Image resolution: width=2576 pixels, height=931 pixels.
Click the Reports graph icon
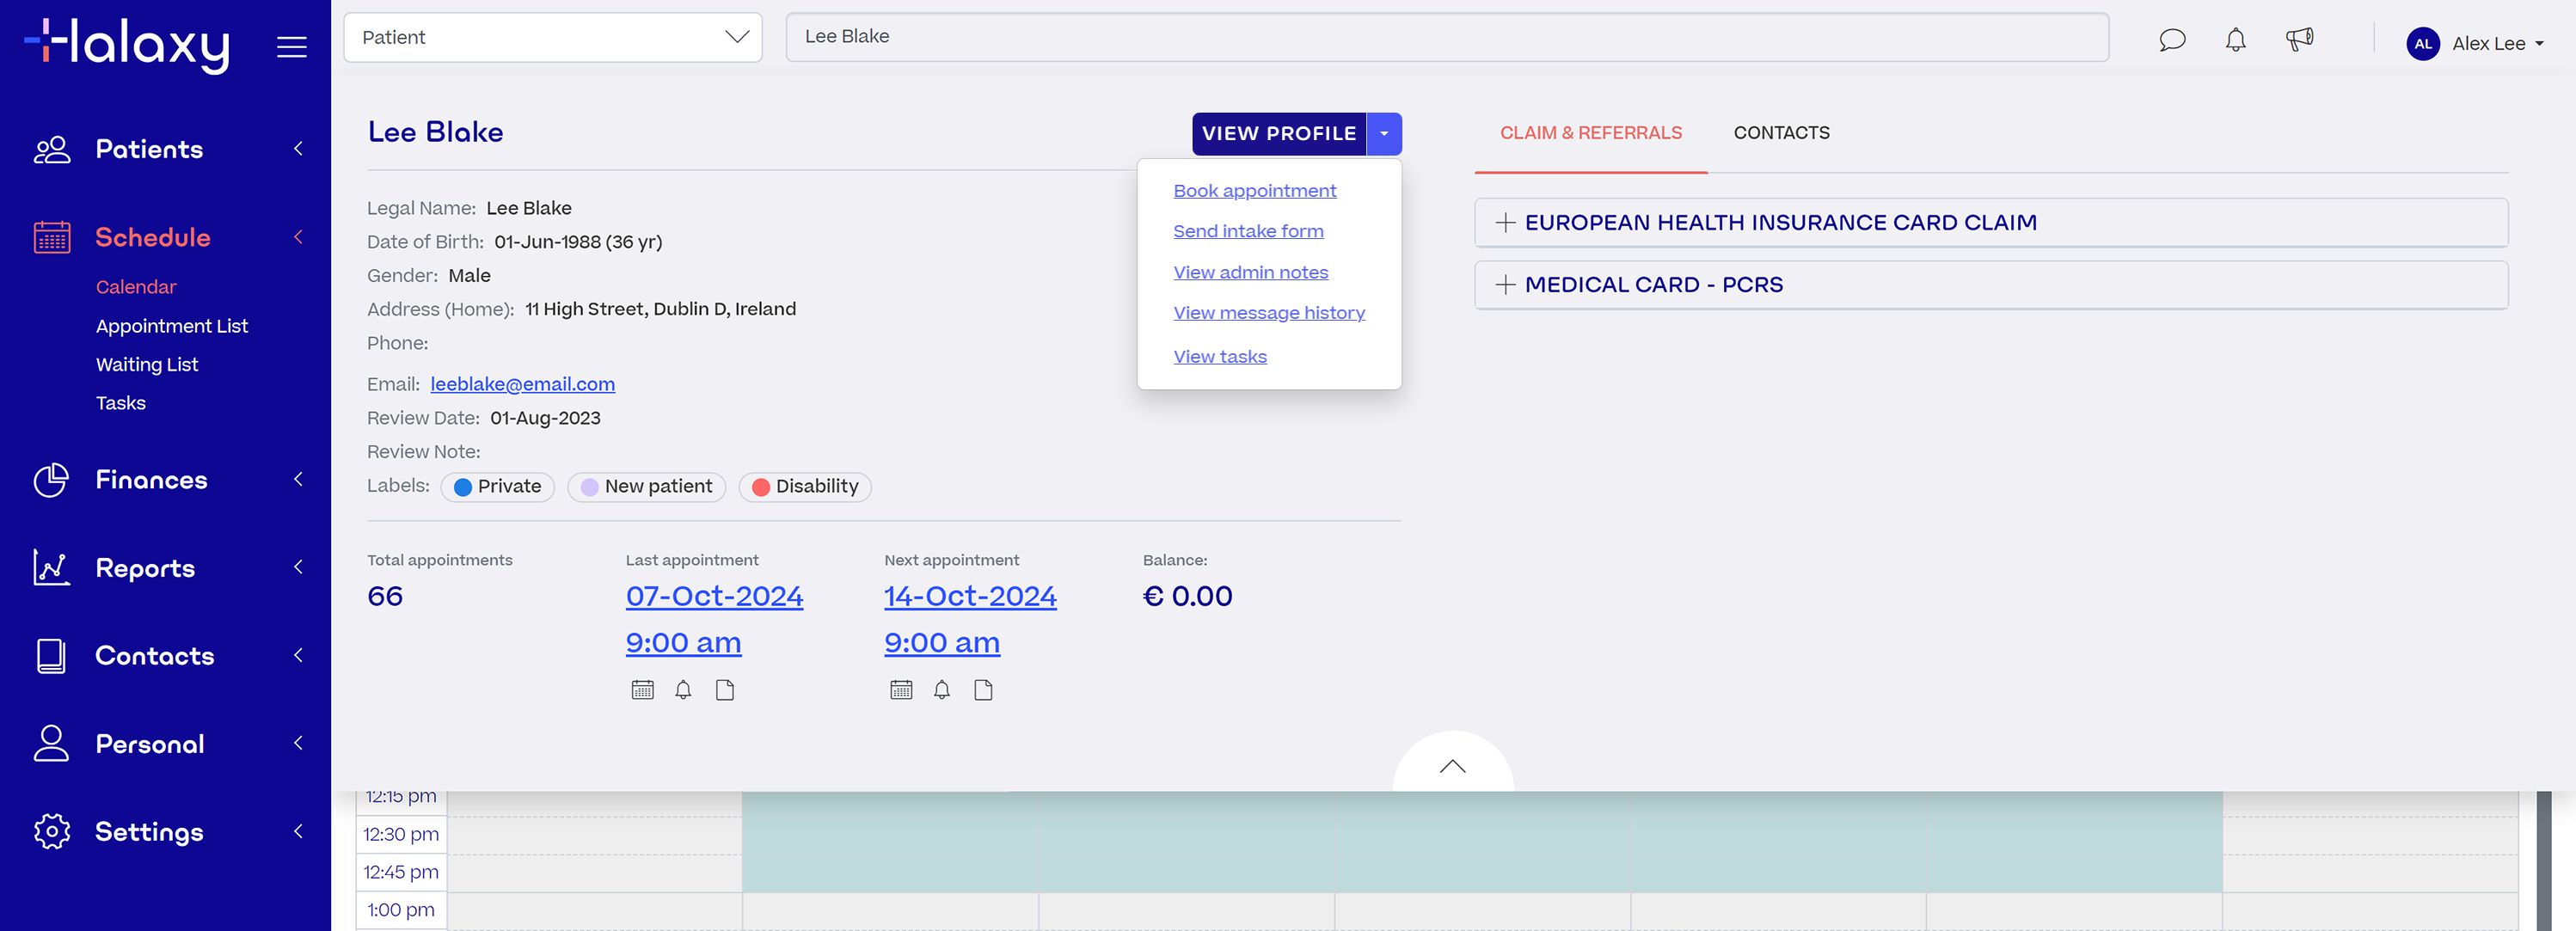coord(52,568)
